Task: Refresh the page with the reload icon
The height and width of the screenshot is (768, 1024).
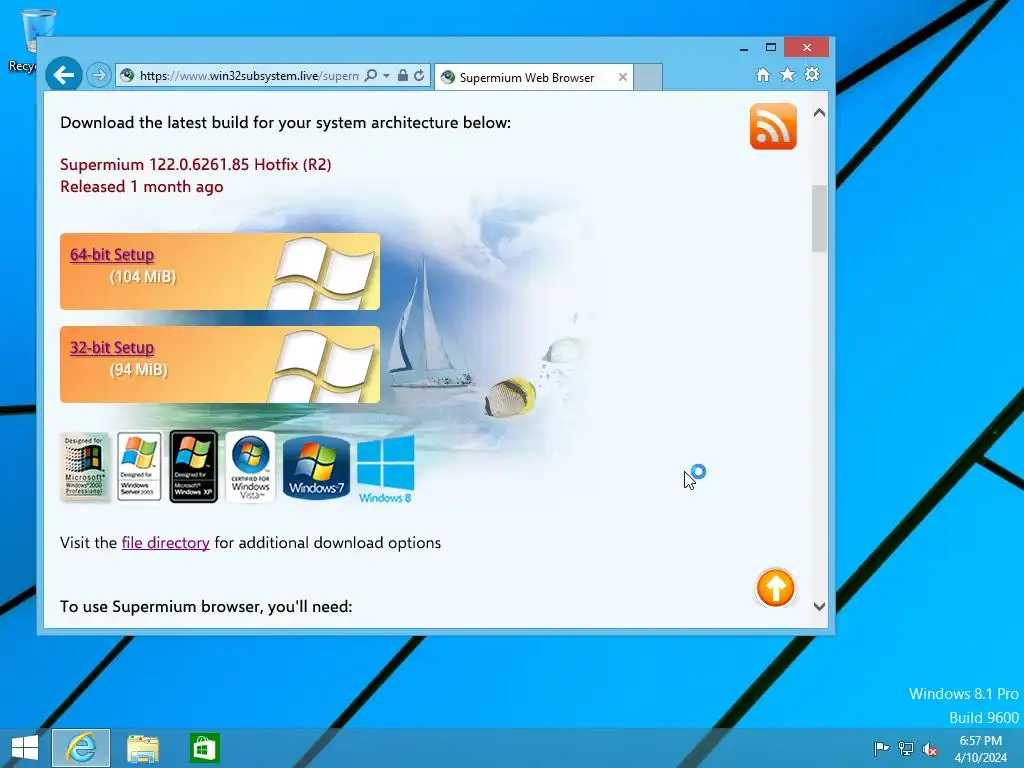Action: pos(419,76)
